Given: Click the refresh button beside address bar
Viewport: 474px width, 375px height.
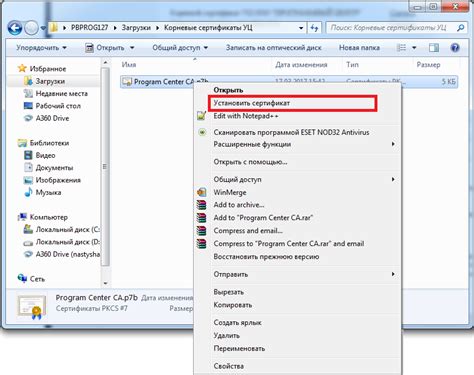Looking at the screenshot, I should [314, 28].
